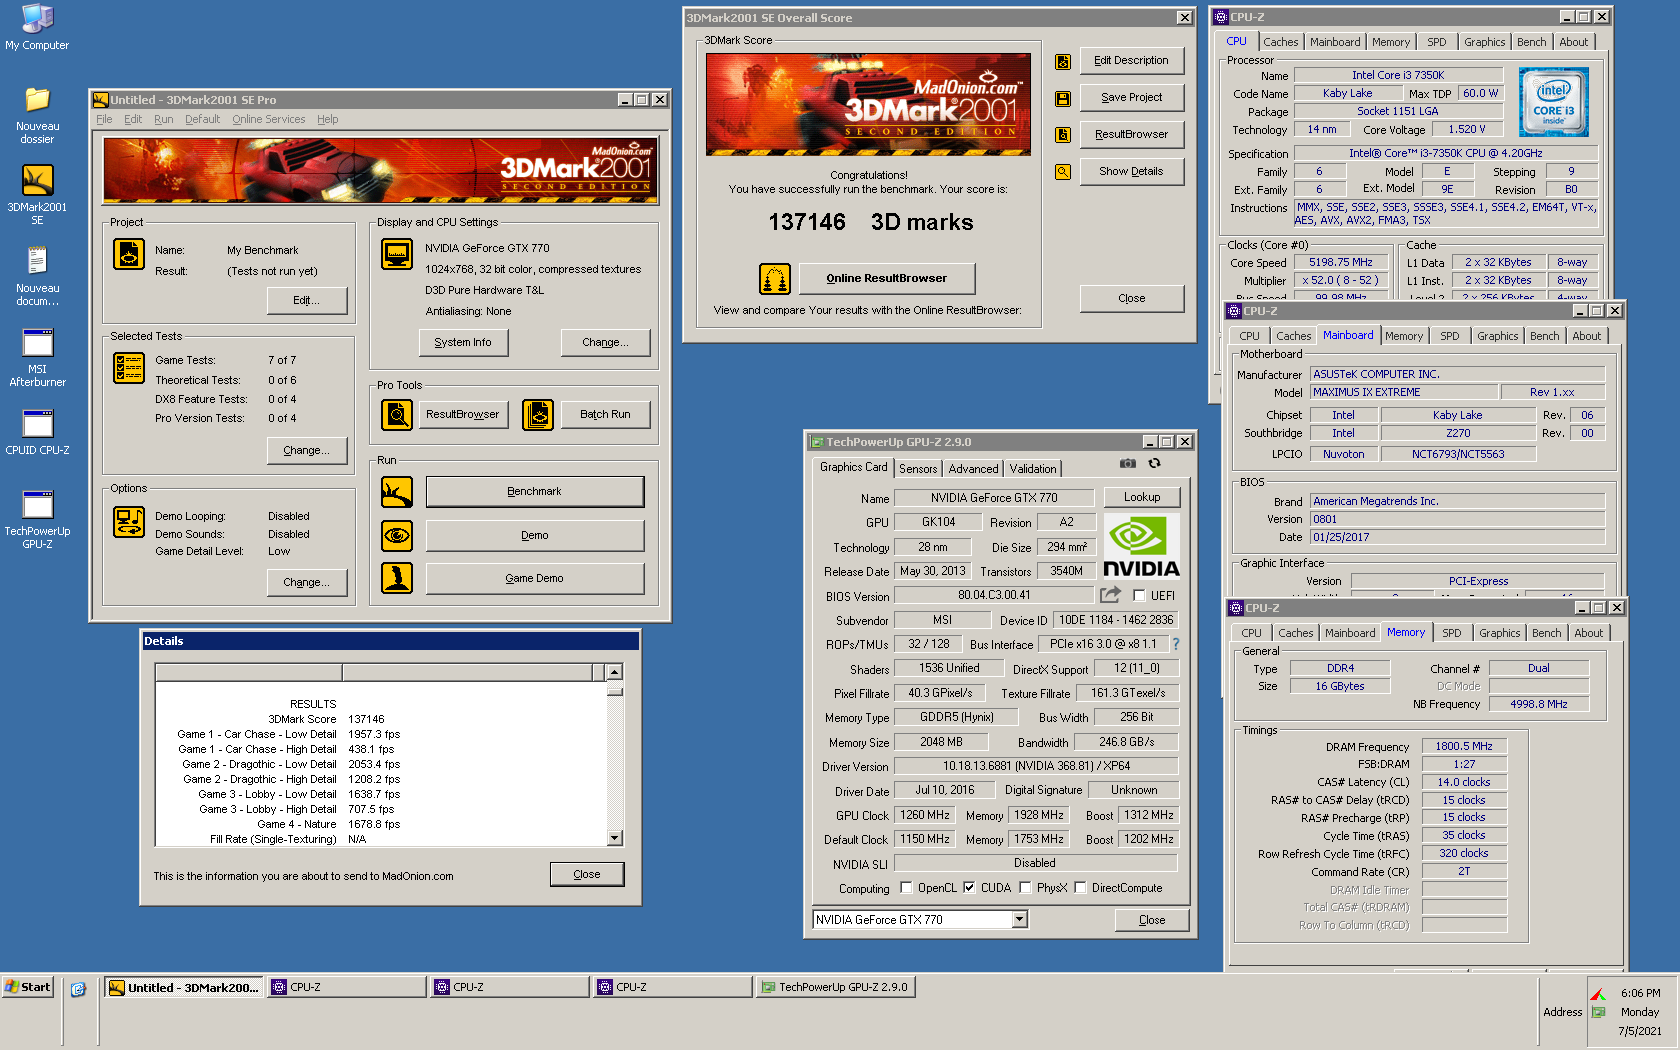Switch to Sensors tab in GPU-Z
This screenshot has width=1680, height=1050.
[x=918, y=469]
